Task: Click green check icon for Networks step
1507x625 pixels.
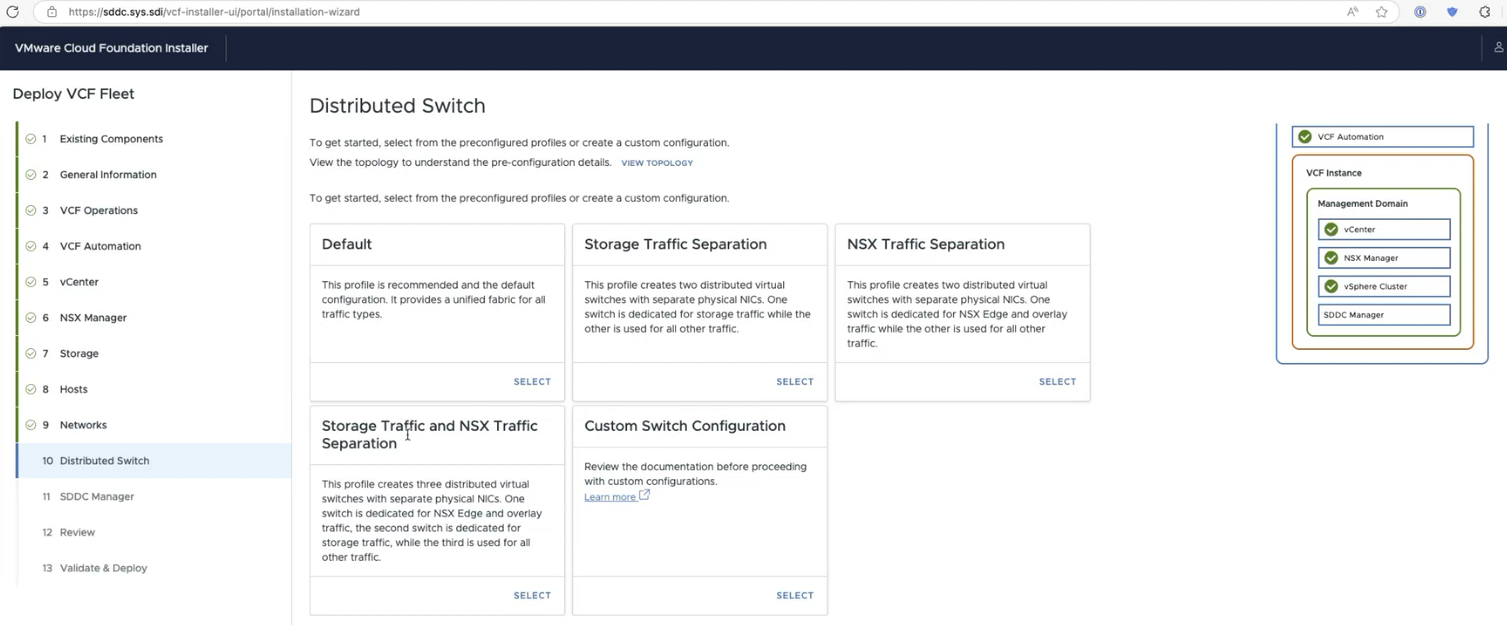Action: (31, 425)
